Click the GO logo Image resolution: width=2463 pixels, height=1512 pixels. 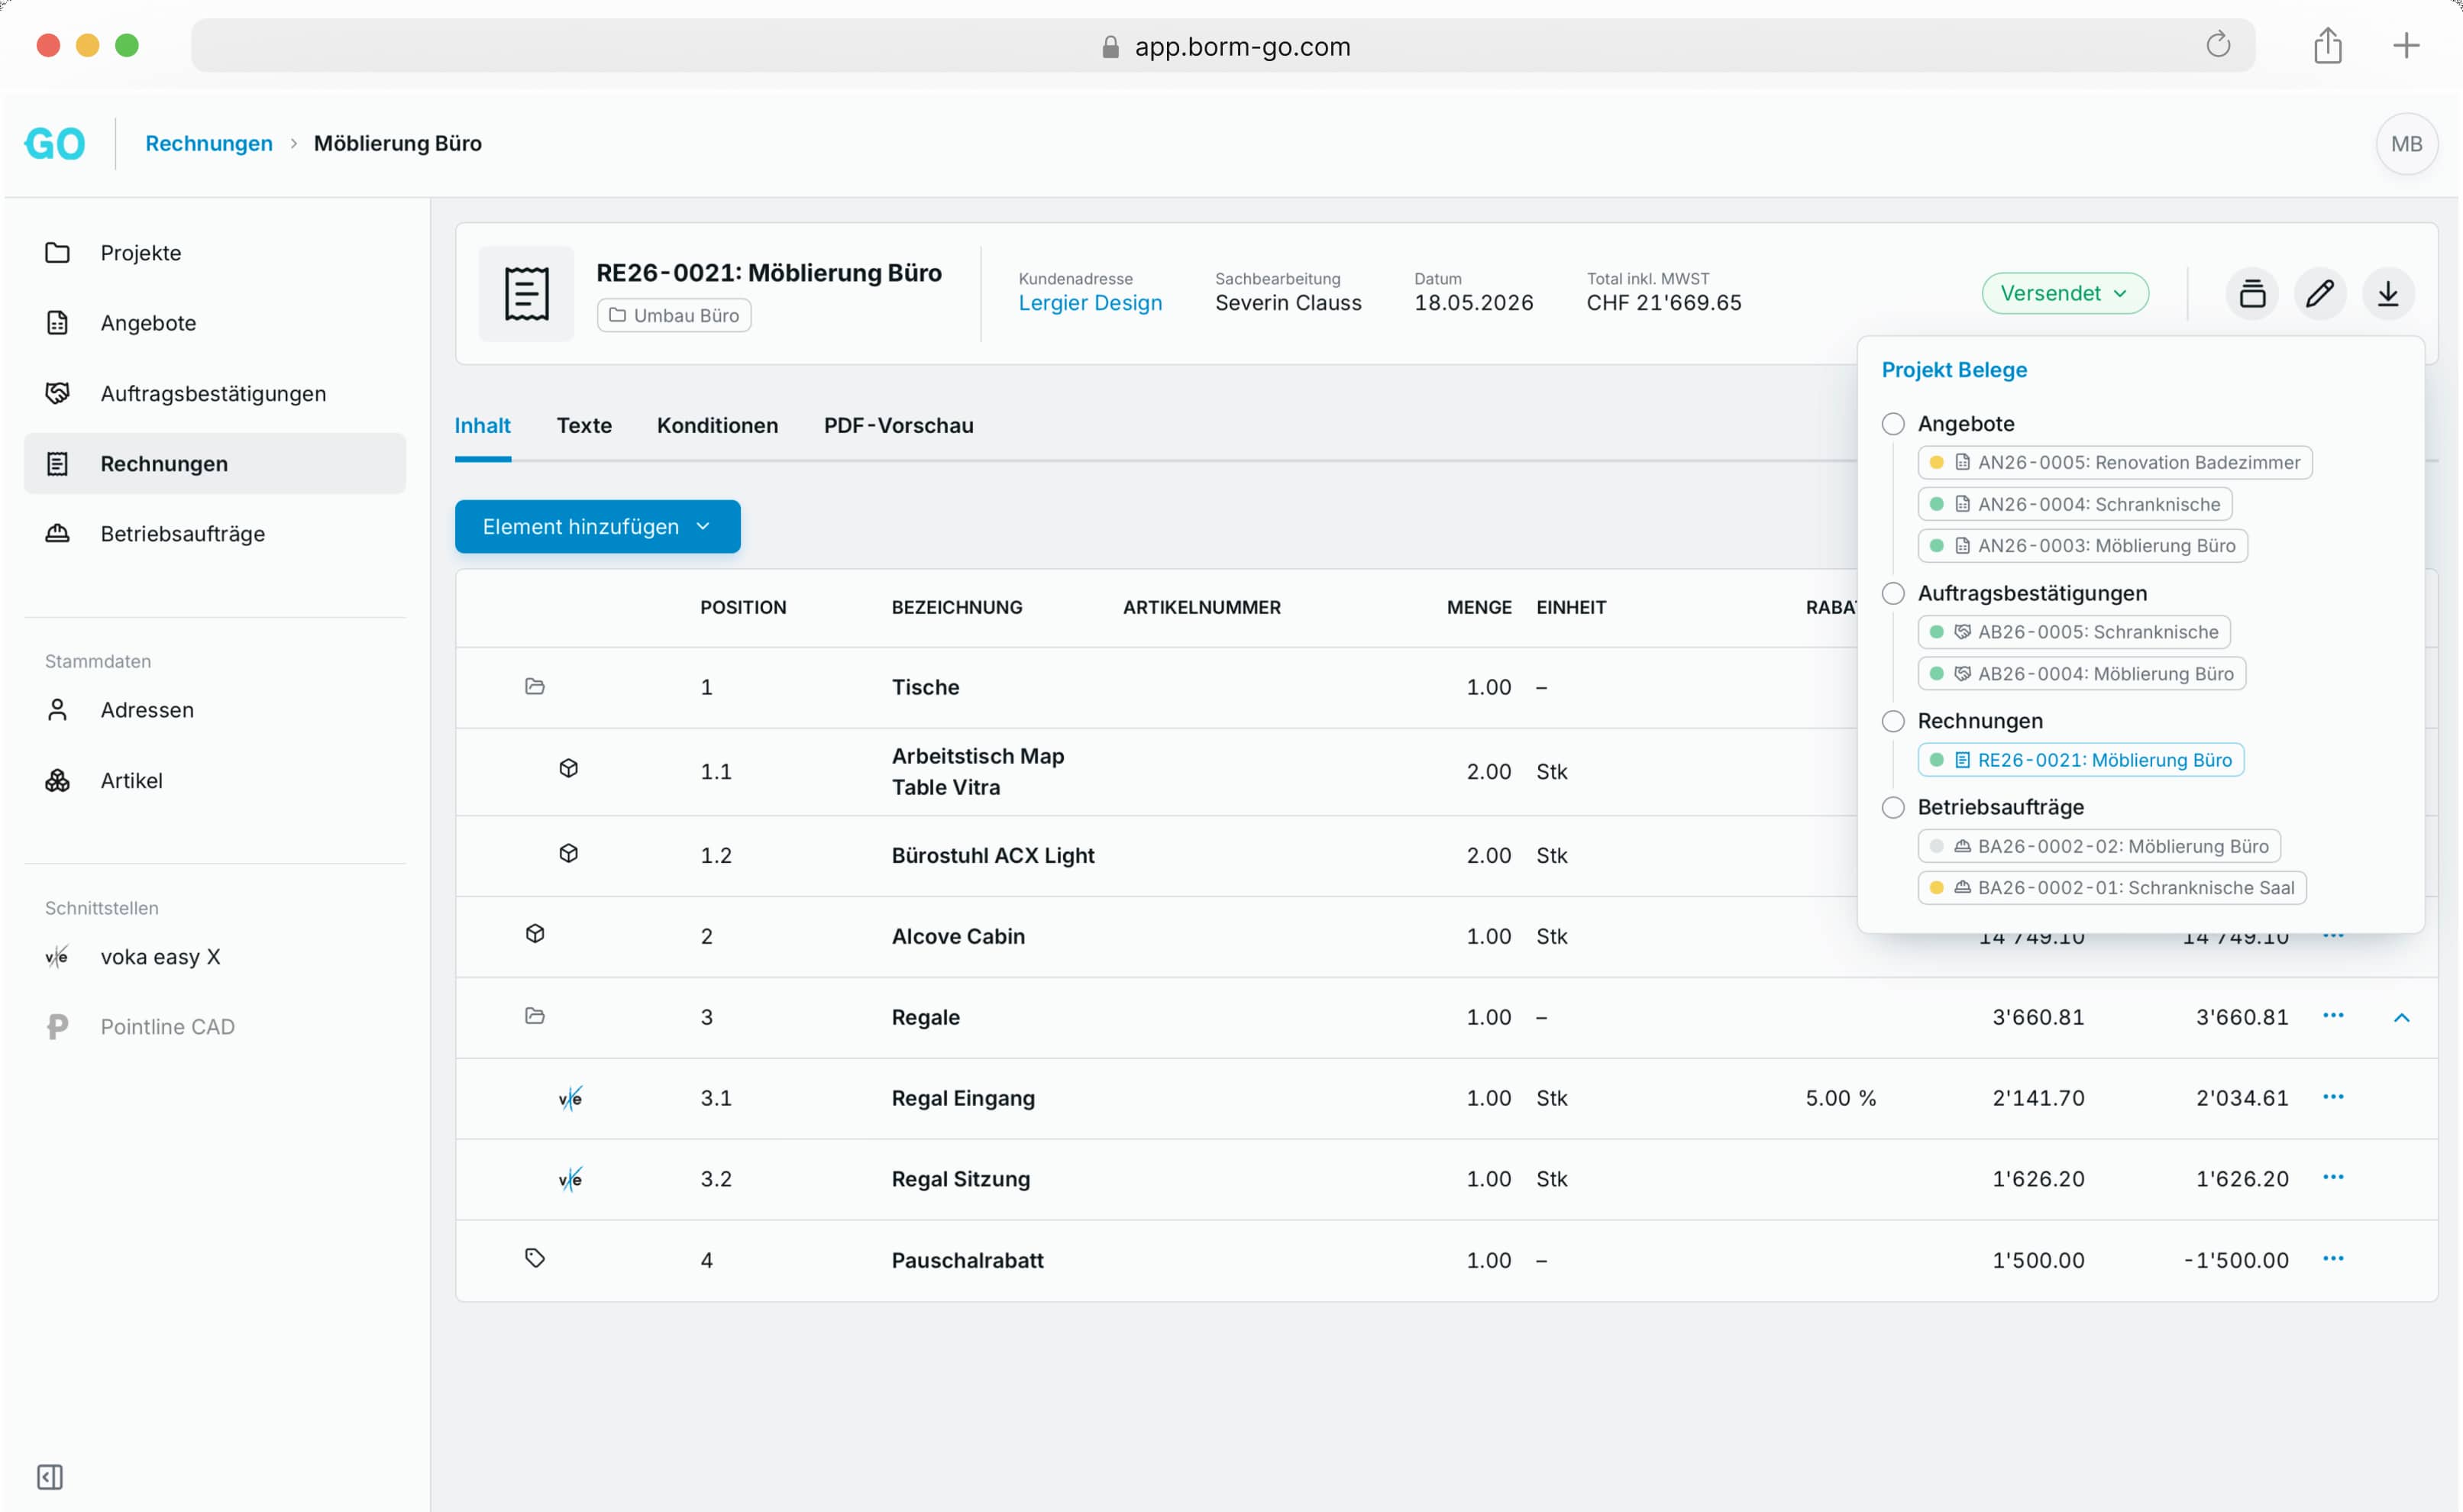tap(55, 143)
